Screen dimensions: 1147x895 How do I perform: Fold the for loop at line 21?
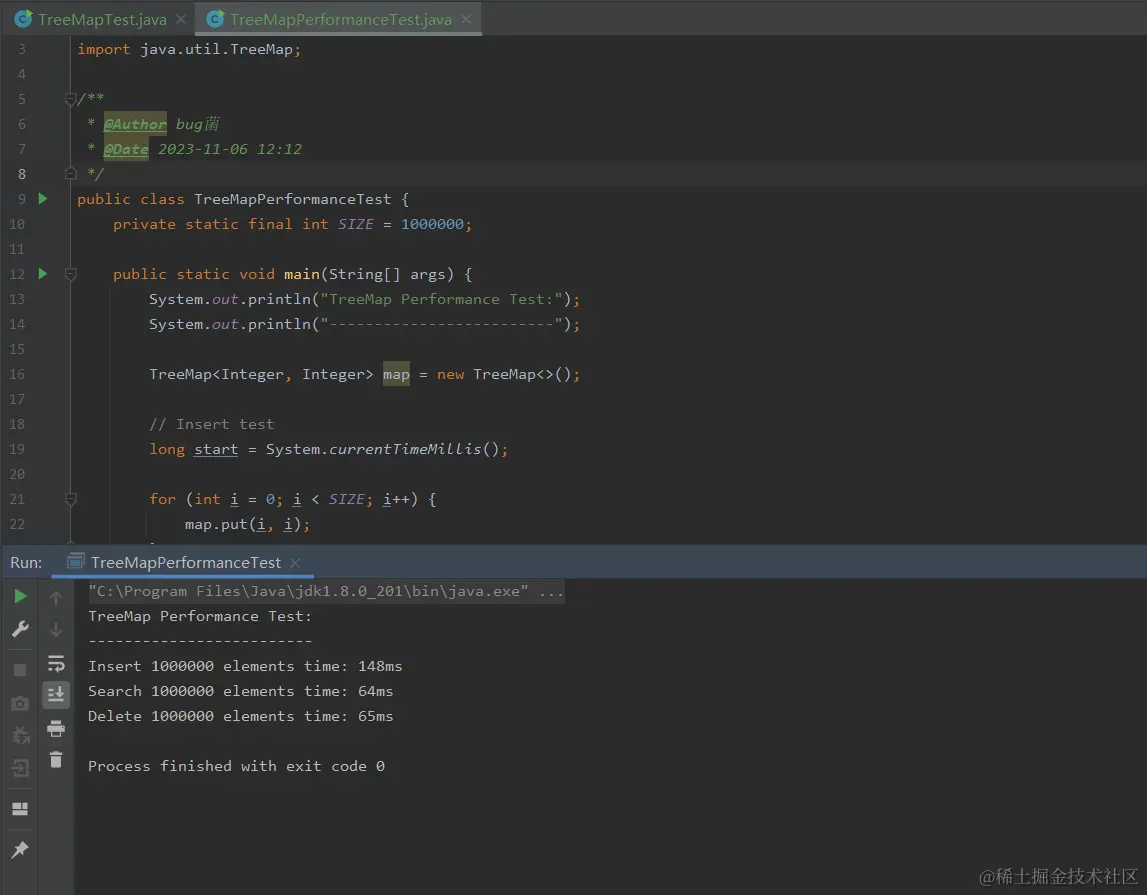(70, 499)
